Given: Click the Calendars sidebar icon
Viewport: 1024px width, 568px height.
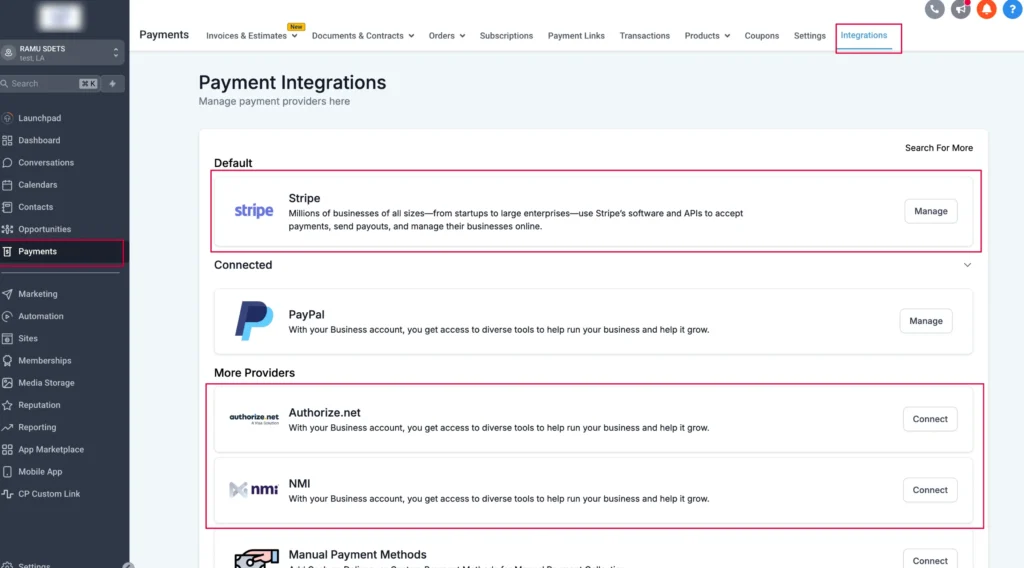Looking at the screenshot, I should click(7, 185).
